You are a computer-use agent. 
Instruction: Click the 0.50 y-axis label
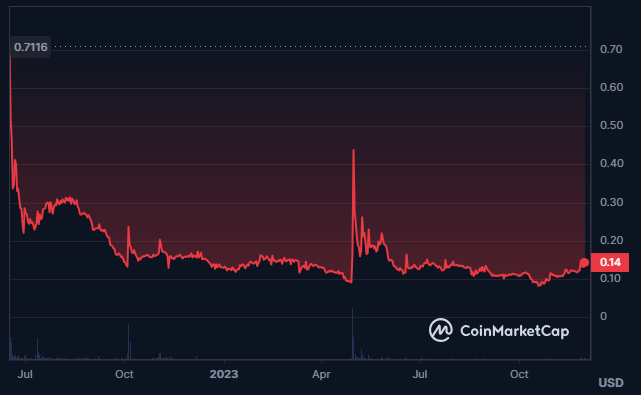pyautogui.click(x=611, y=125)
